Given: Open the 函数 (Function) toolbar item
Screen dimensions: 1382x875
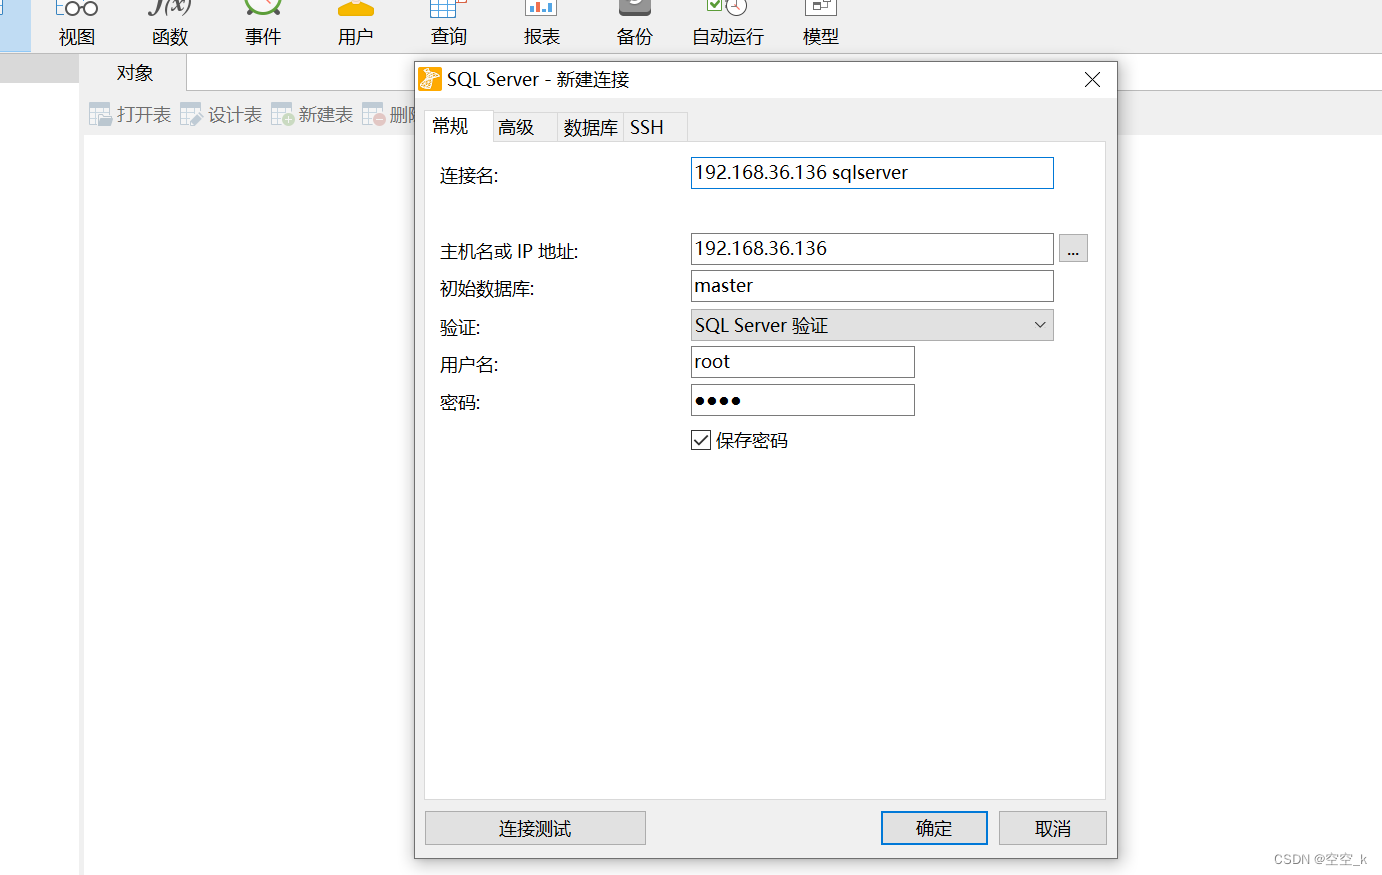Looking at the screenshot, I should pyautogui.click(x=170, y=24).
